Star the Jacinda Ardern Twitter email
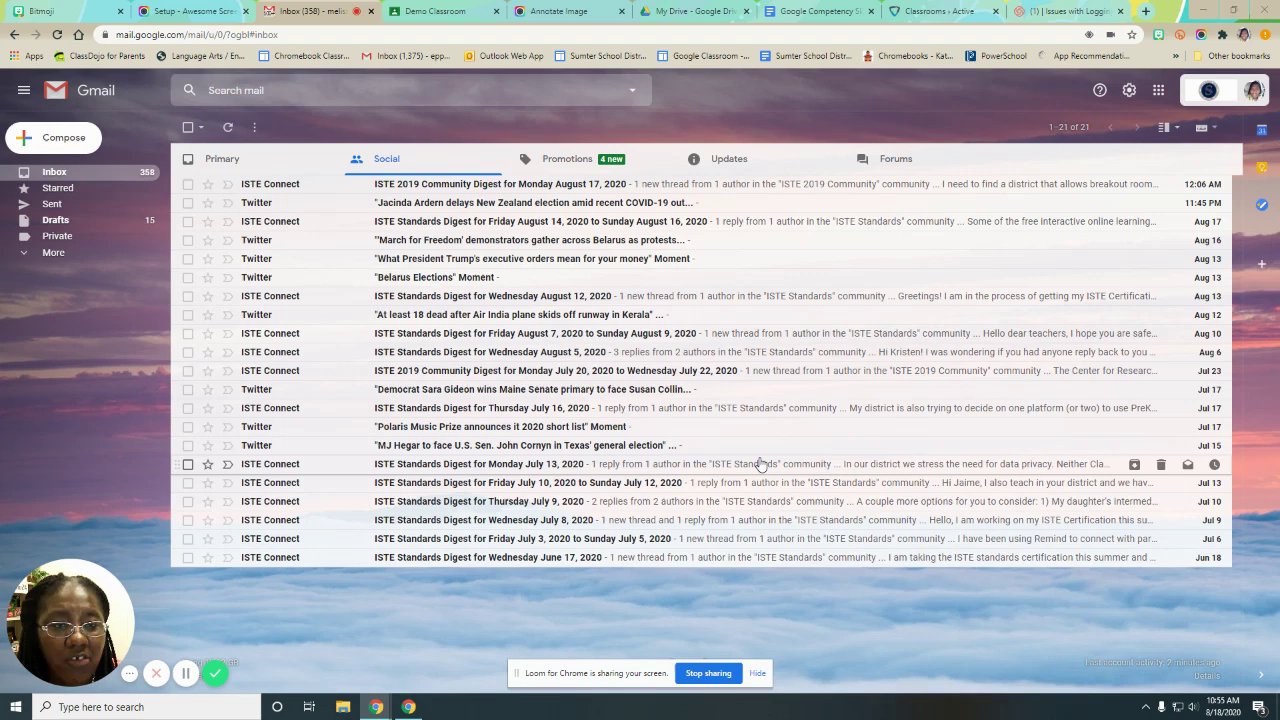1280x720 pixels. pyautogui.click(x=208, y=203)
